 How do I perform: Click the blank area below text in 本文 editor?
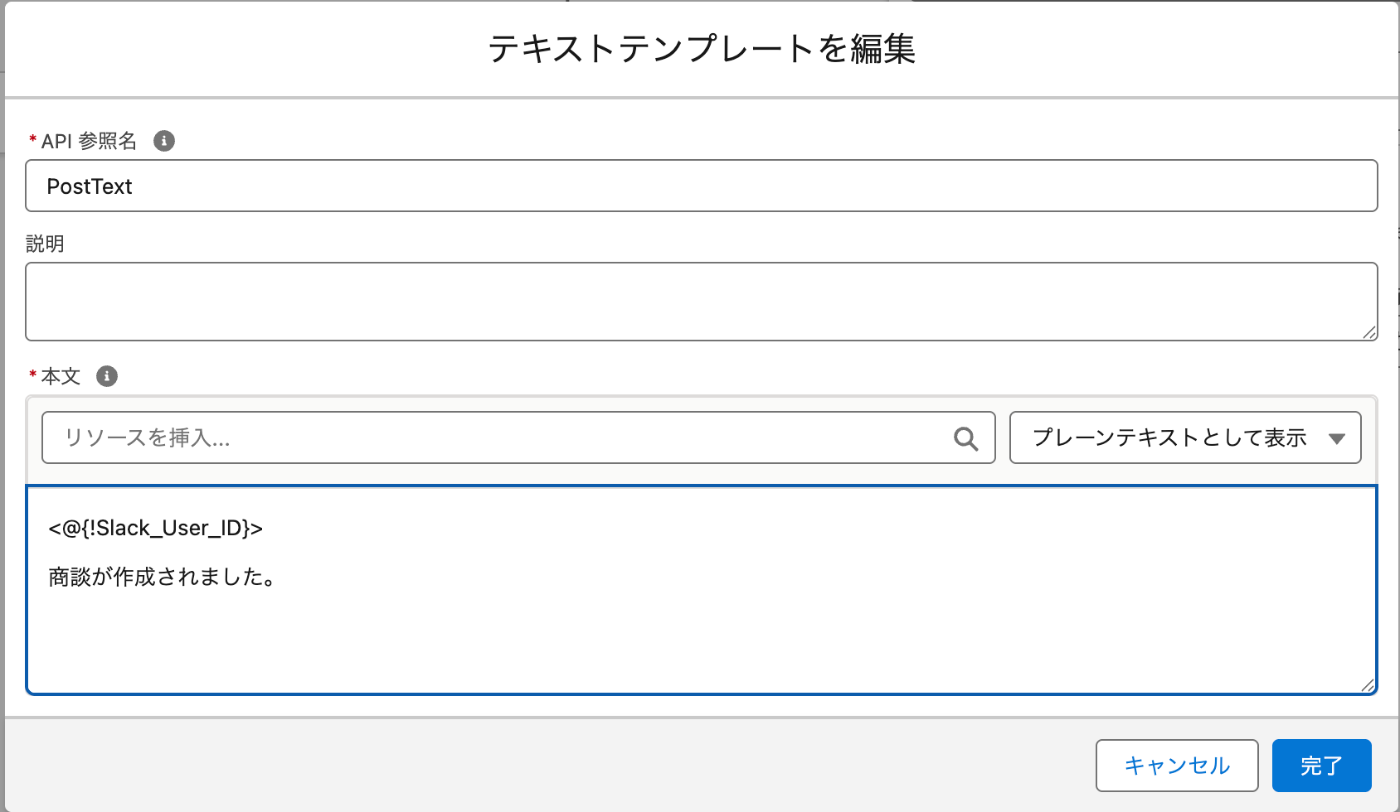[x=700, y=640]
